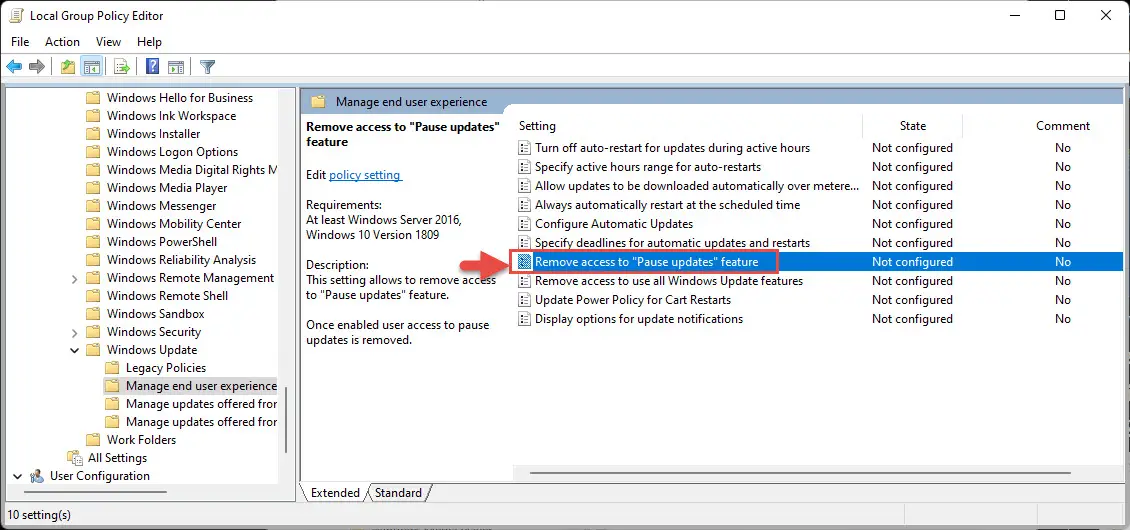Switch to the Extended tab
This screenshot has width=1130, height=530.
[335, 493]
